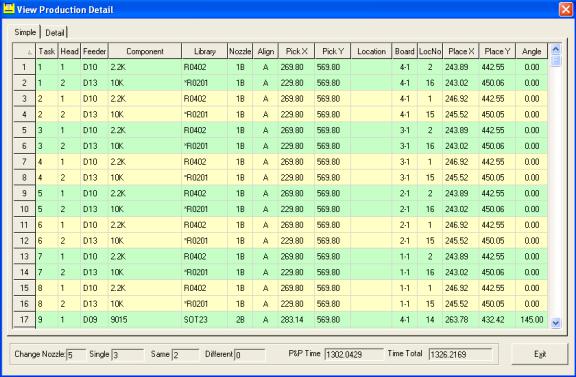576x377 pixels.
Task: Click the Time Total field
Action: [x=460, y=354]
